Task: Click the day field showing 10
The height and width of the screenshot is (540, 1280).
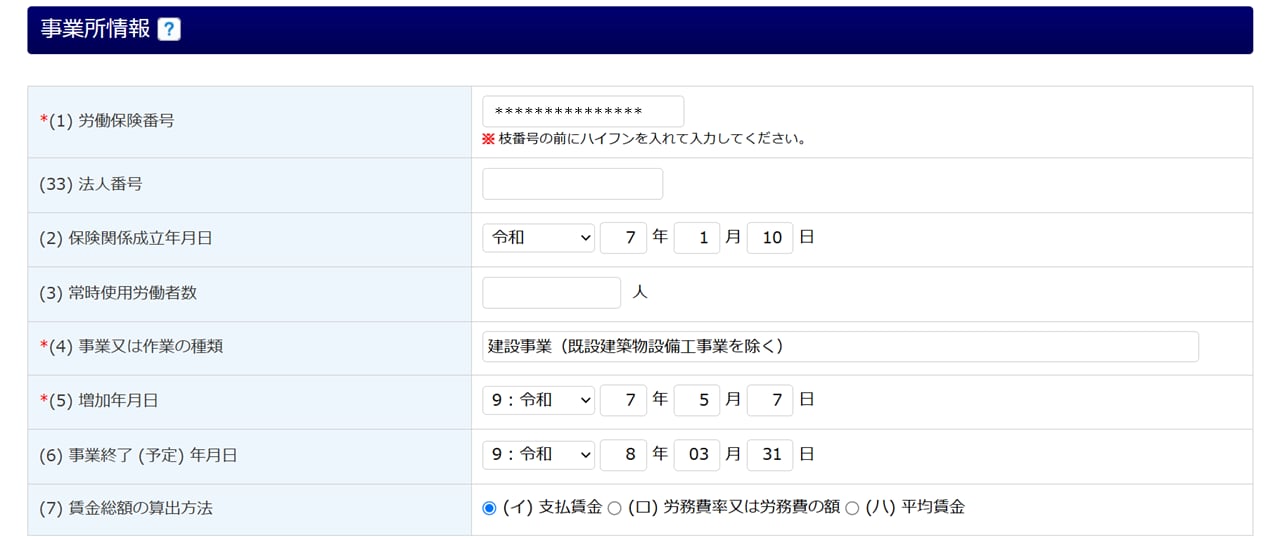Action: (770, 238)
